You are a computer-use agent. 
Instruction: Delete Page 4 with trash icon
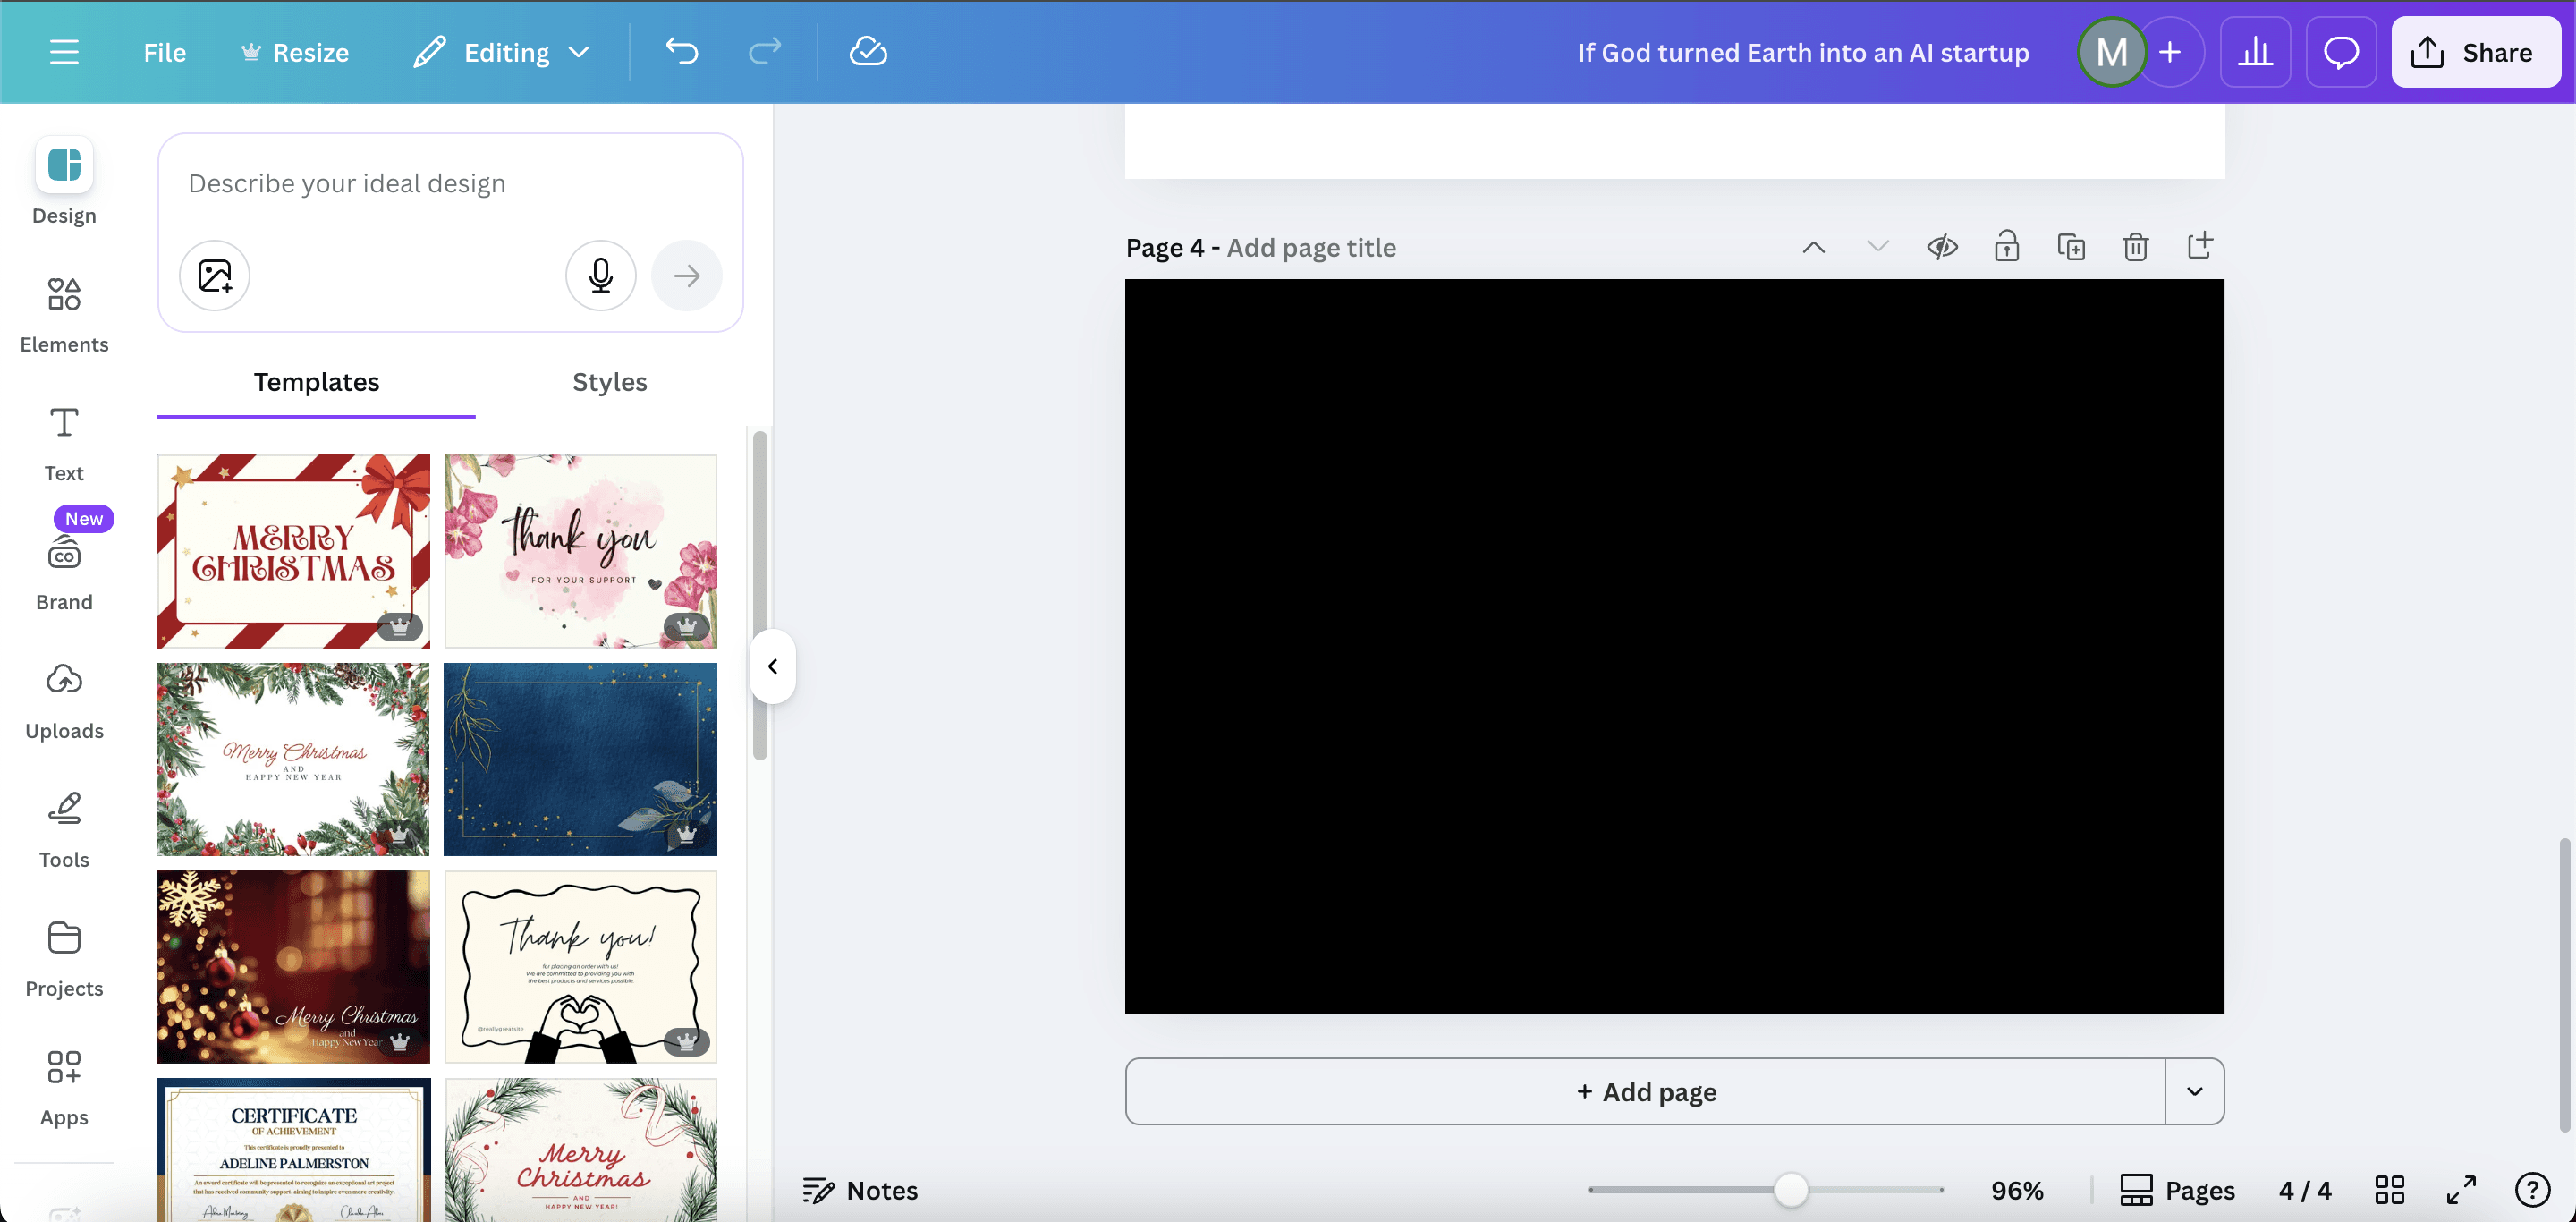[2135, 246]
